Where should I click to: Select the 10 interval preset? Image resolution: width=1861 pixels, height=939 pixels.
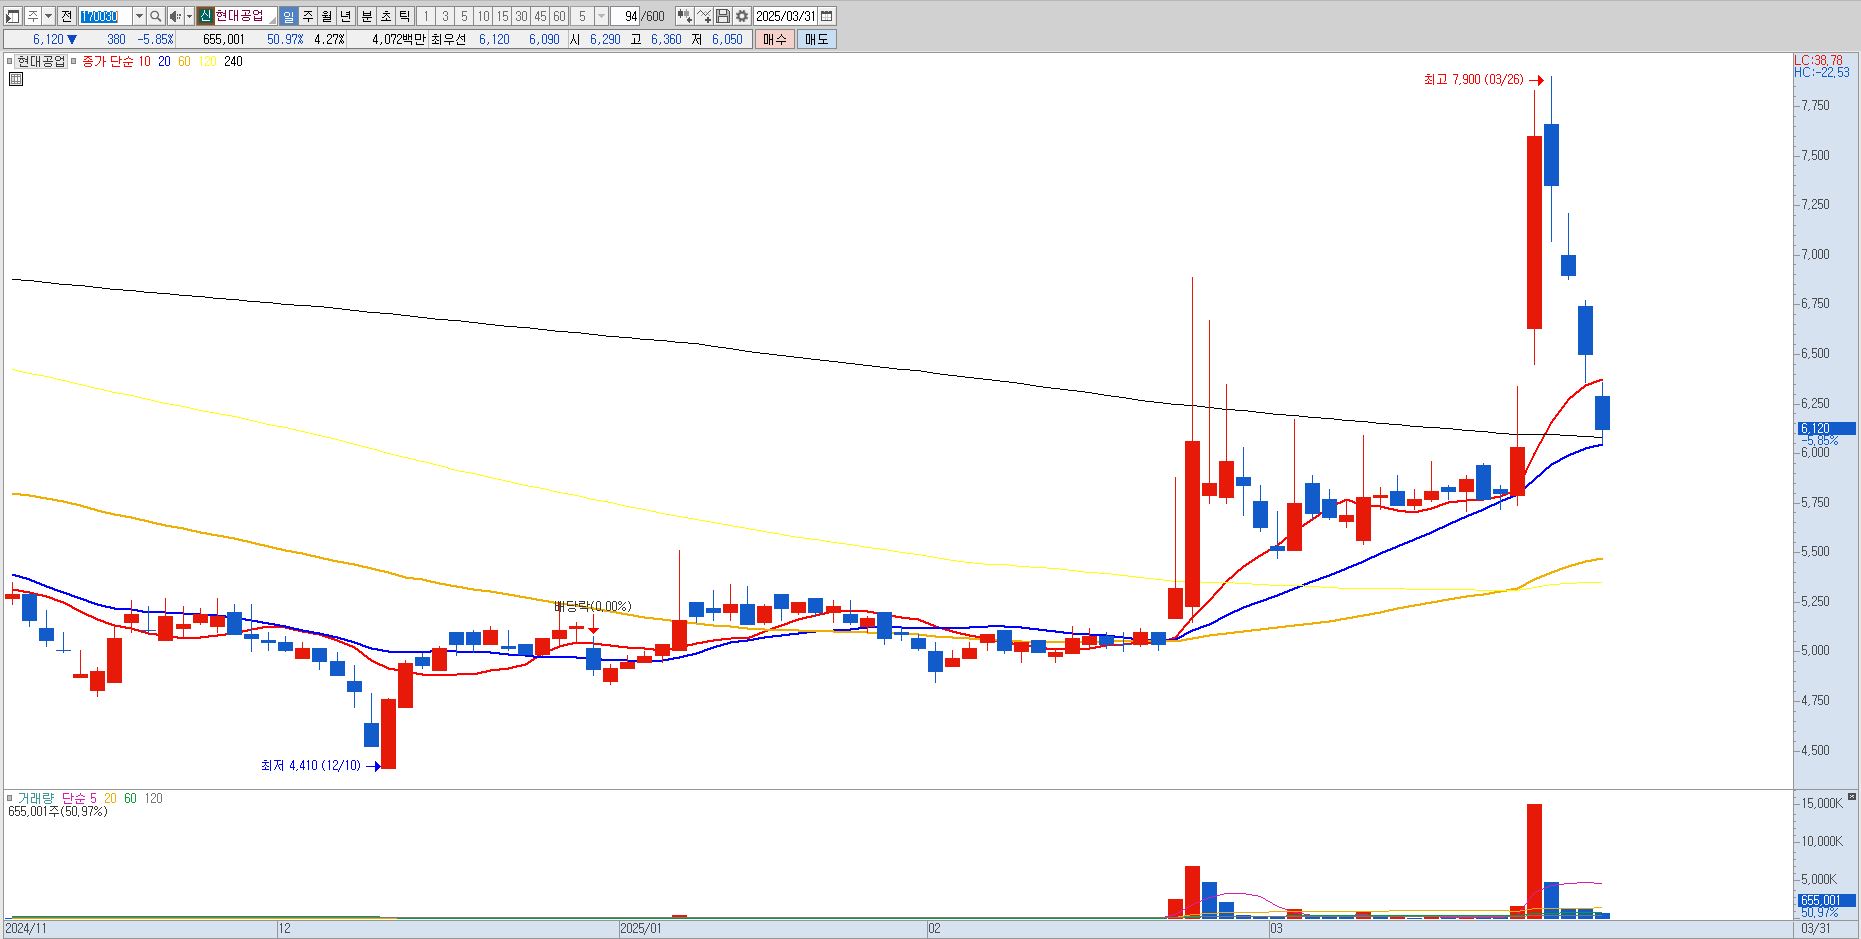coord(483,16)
